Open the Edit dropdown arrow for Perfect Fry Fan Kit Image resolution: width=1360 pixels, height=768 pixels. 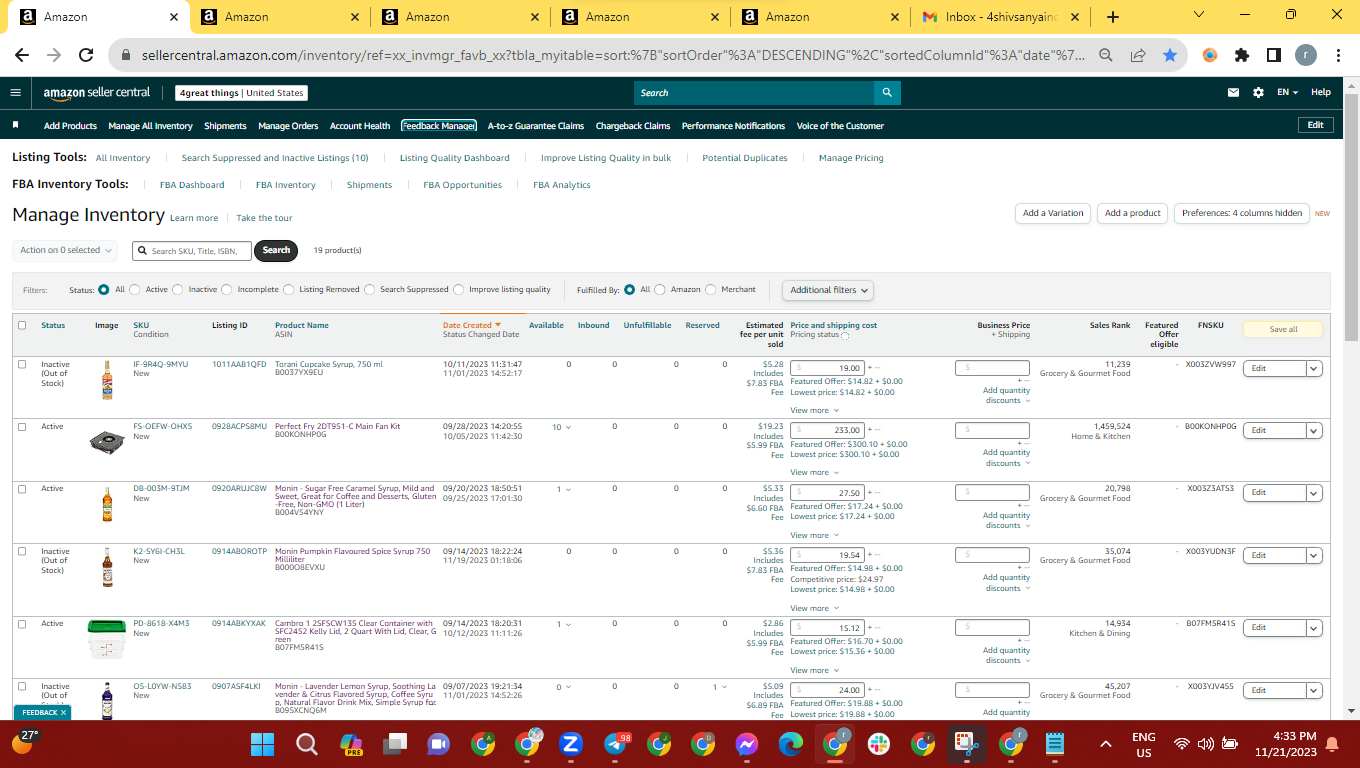[x=1315, y=430]
